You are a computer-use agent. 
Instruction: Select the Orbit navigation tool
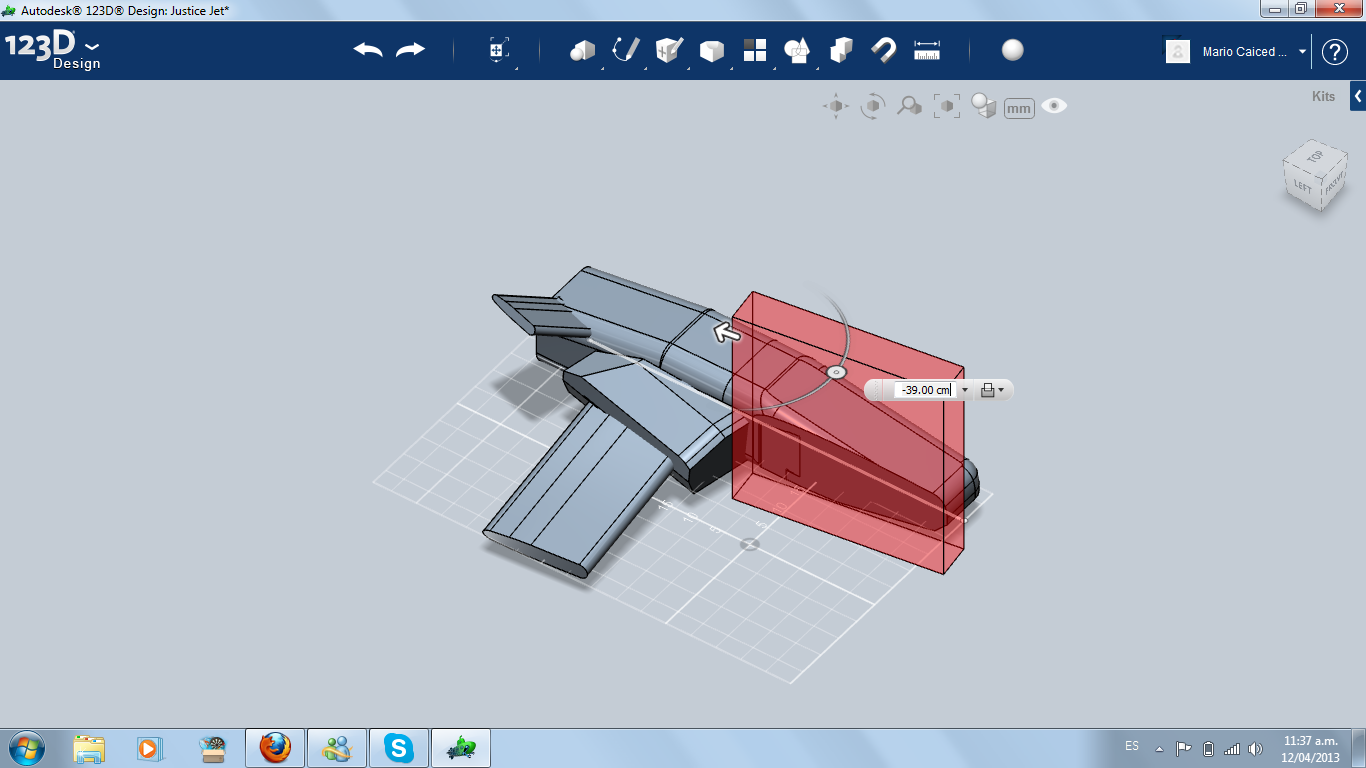coord(873,106)
